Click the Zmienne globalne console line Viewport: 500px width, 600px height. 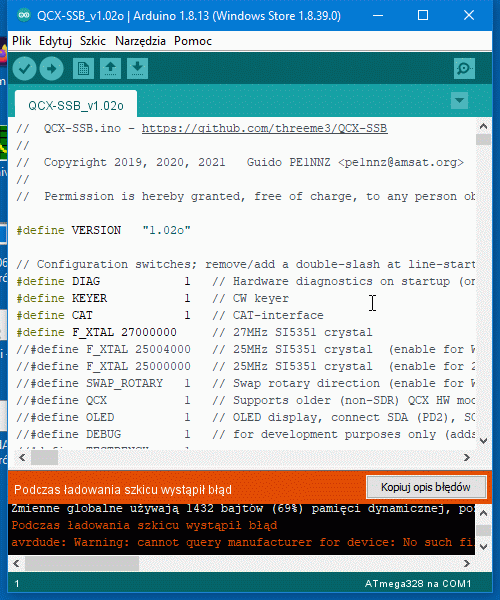point(243,509)
